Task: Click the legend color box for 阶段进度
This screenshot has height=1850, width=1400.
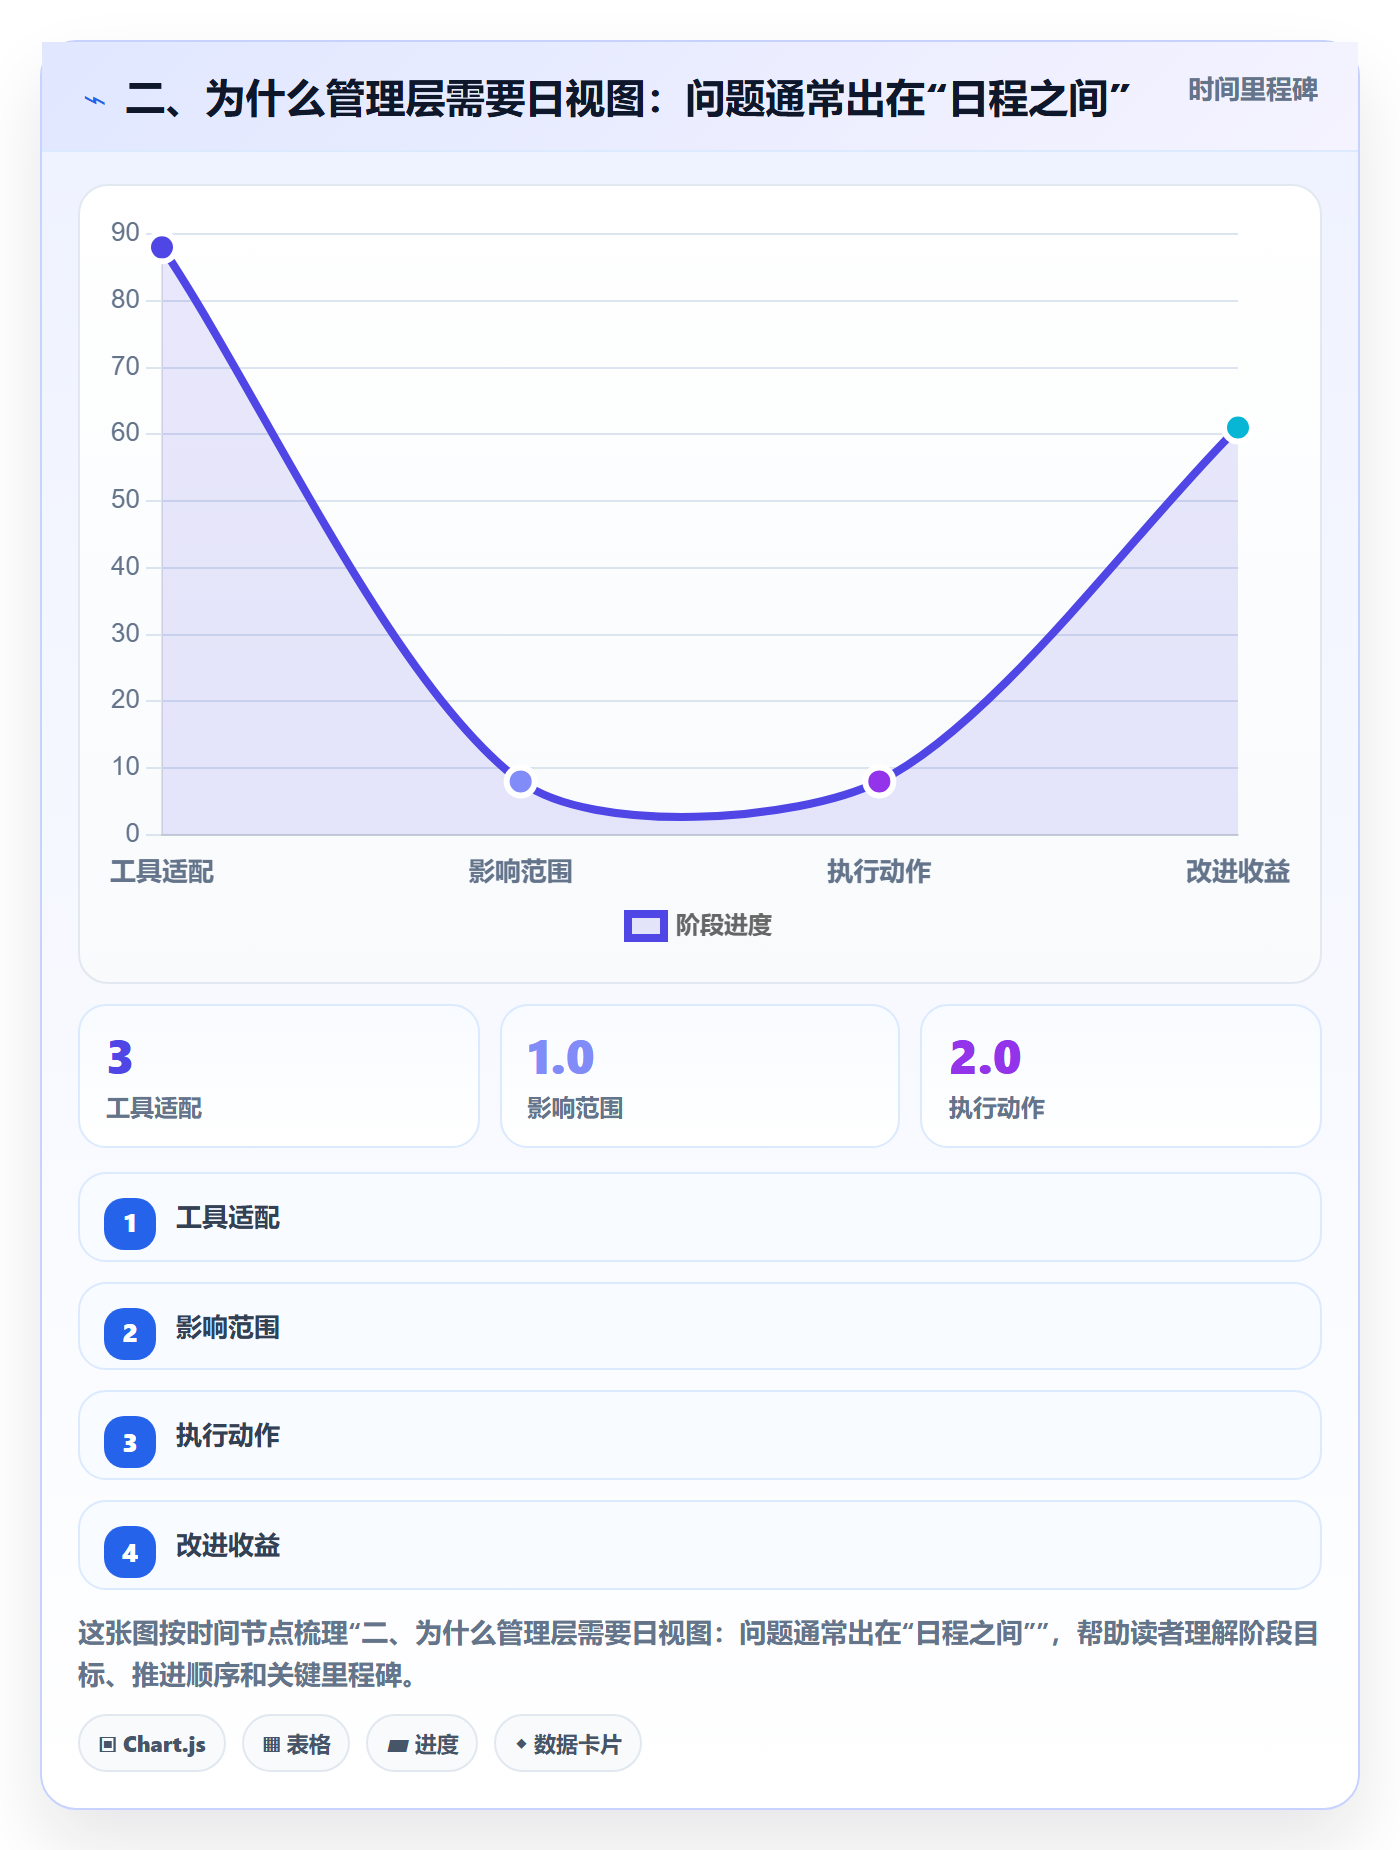Action: [646, 926]
